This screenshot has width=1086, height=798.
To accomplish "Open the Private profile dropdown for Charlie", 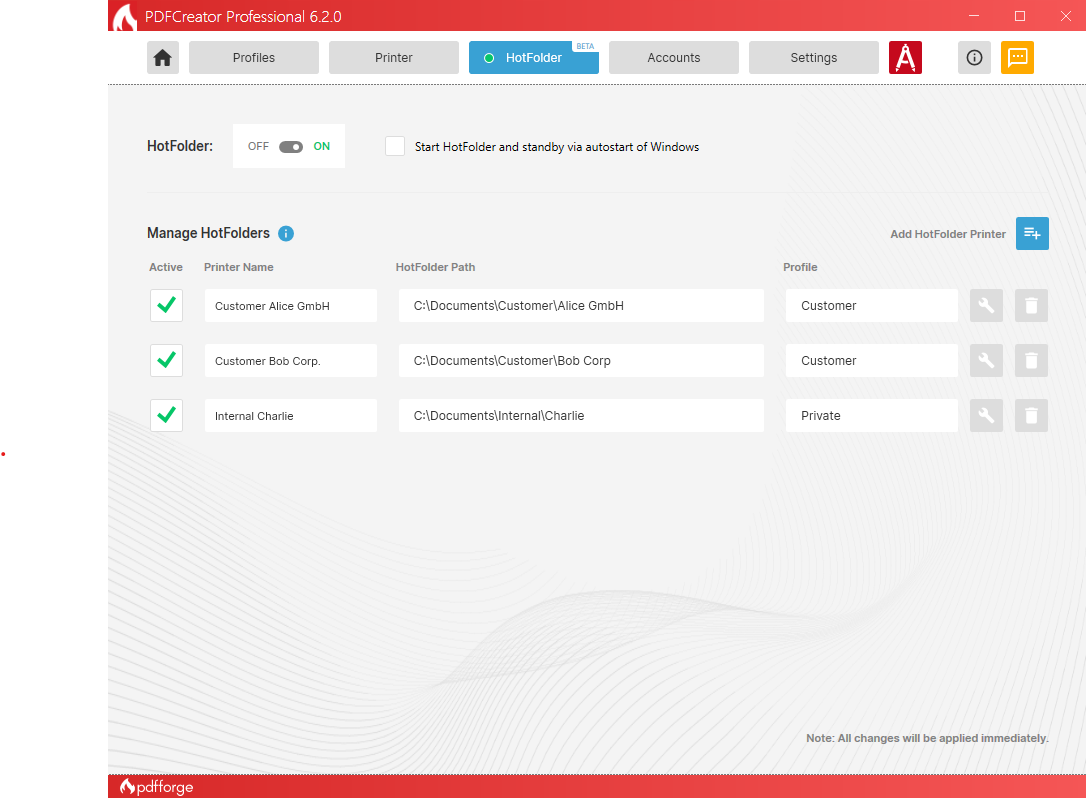I will tap(871, 416).
